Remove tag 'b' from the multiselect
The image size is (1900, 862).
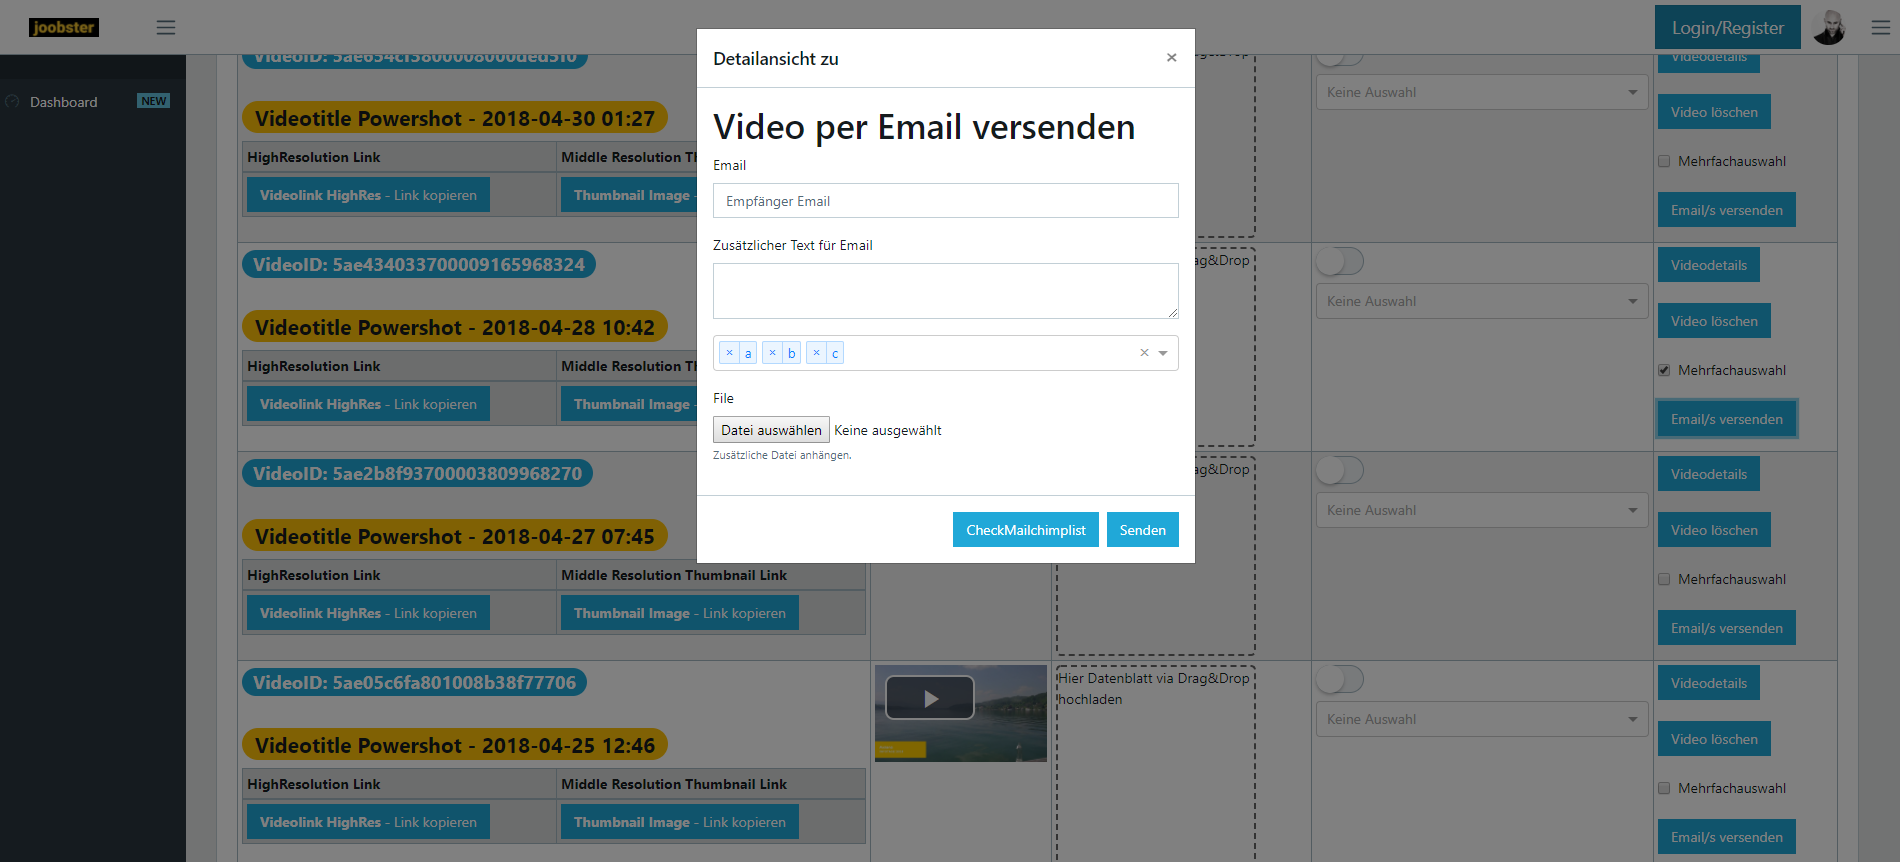[x=772, y=353]
